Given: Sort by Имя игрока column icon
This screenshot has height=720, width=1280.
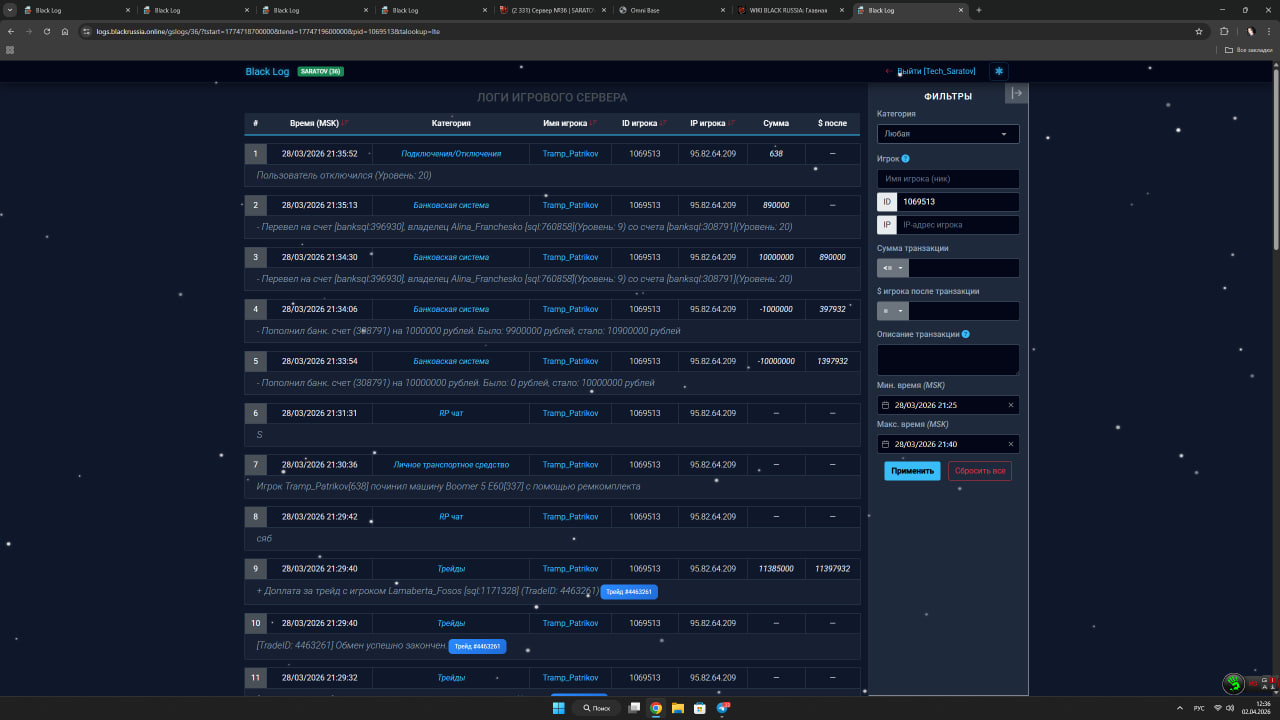Looking at the screenshot, I should point(593,123).
